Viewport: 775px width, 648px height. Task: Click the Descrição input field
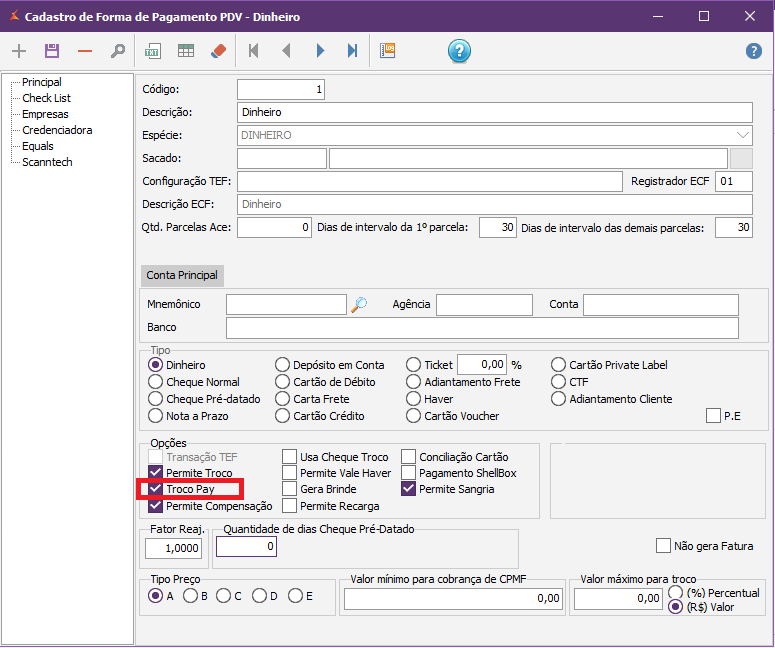pyautogui.click(x=494, y=112)
